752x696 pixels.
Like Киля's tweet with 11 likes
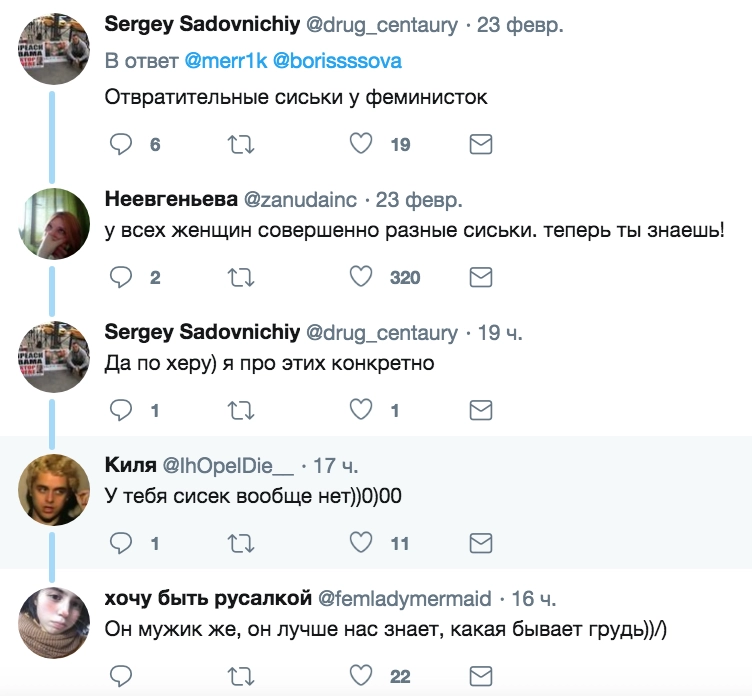coord(361,543)
